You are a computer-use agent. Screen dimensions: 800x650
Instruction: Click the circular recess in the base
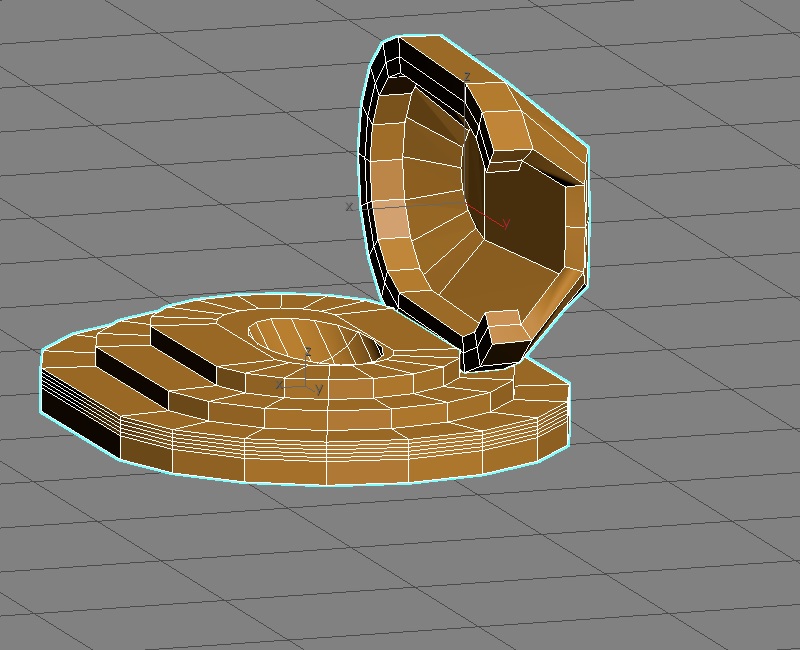[315, 340]
